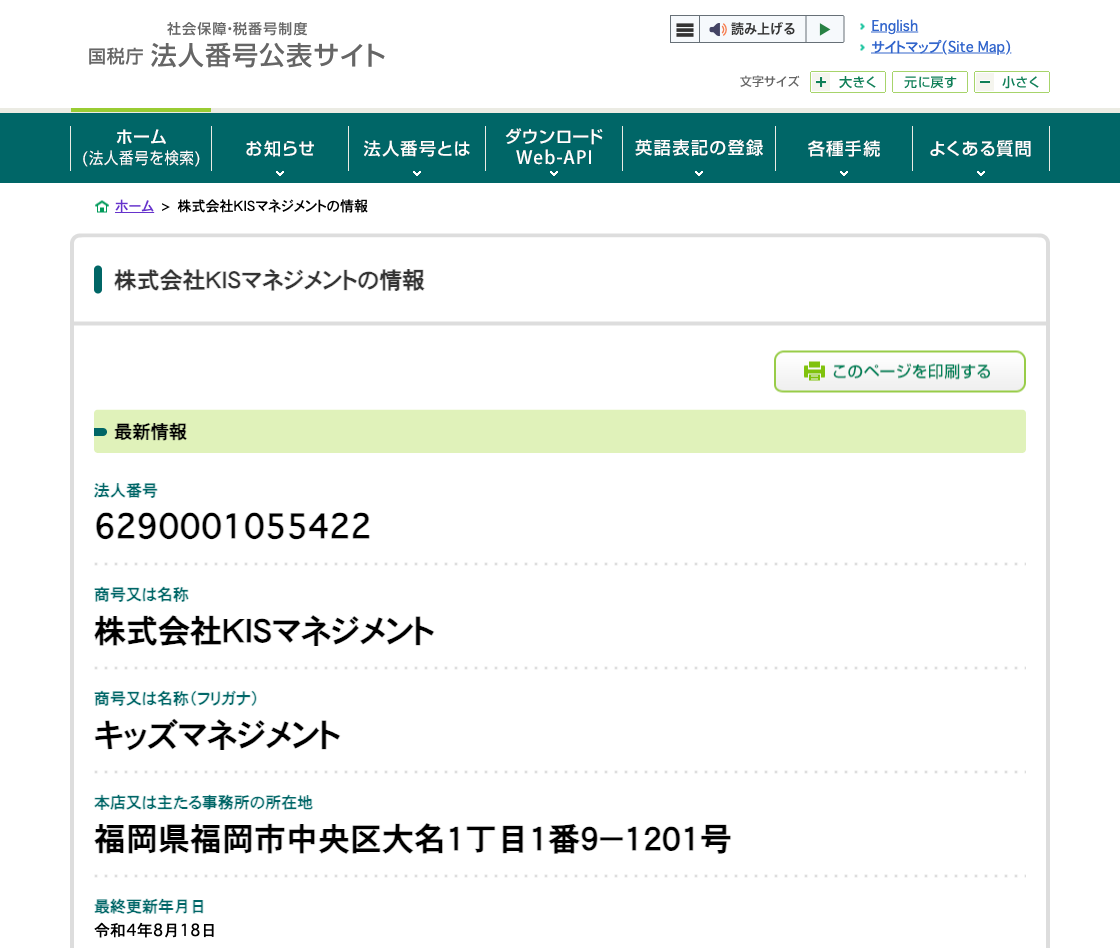This screenshot has height=948, width=1120.
Task: Select update date 令和4年8月18日
Action: (x=155, y=930)
